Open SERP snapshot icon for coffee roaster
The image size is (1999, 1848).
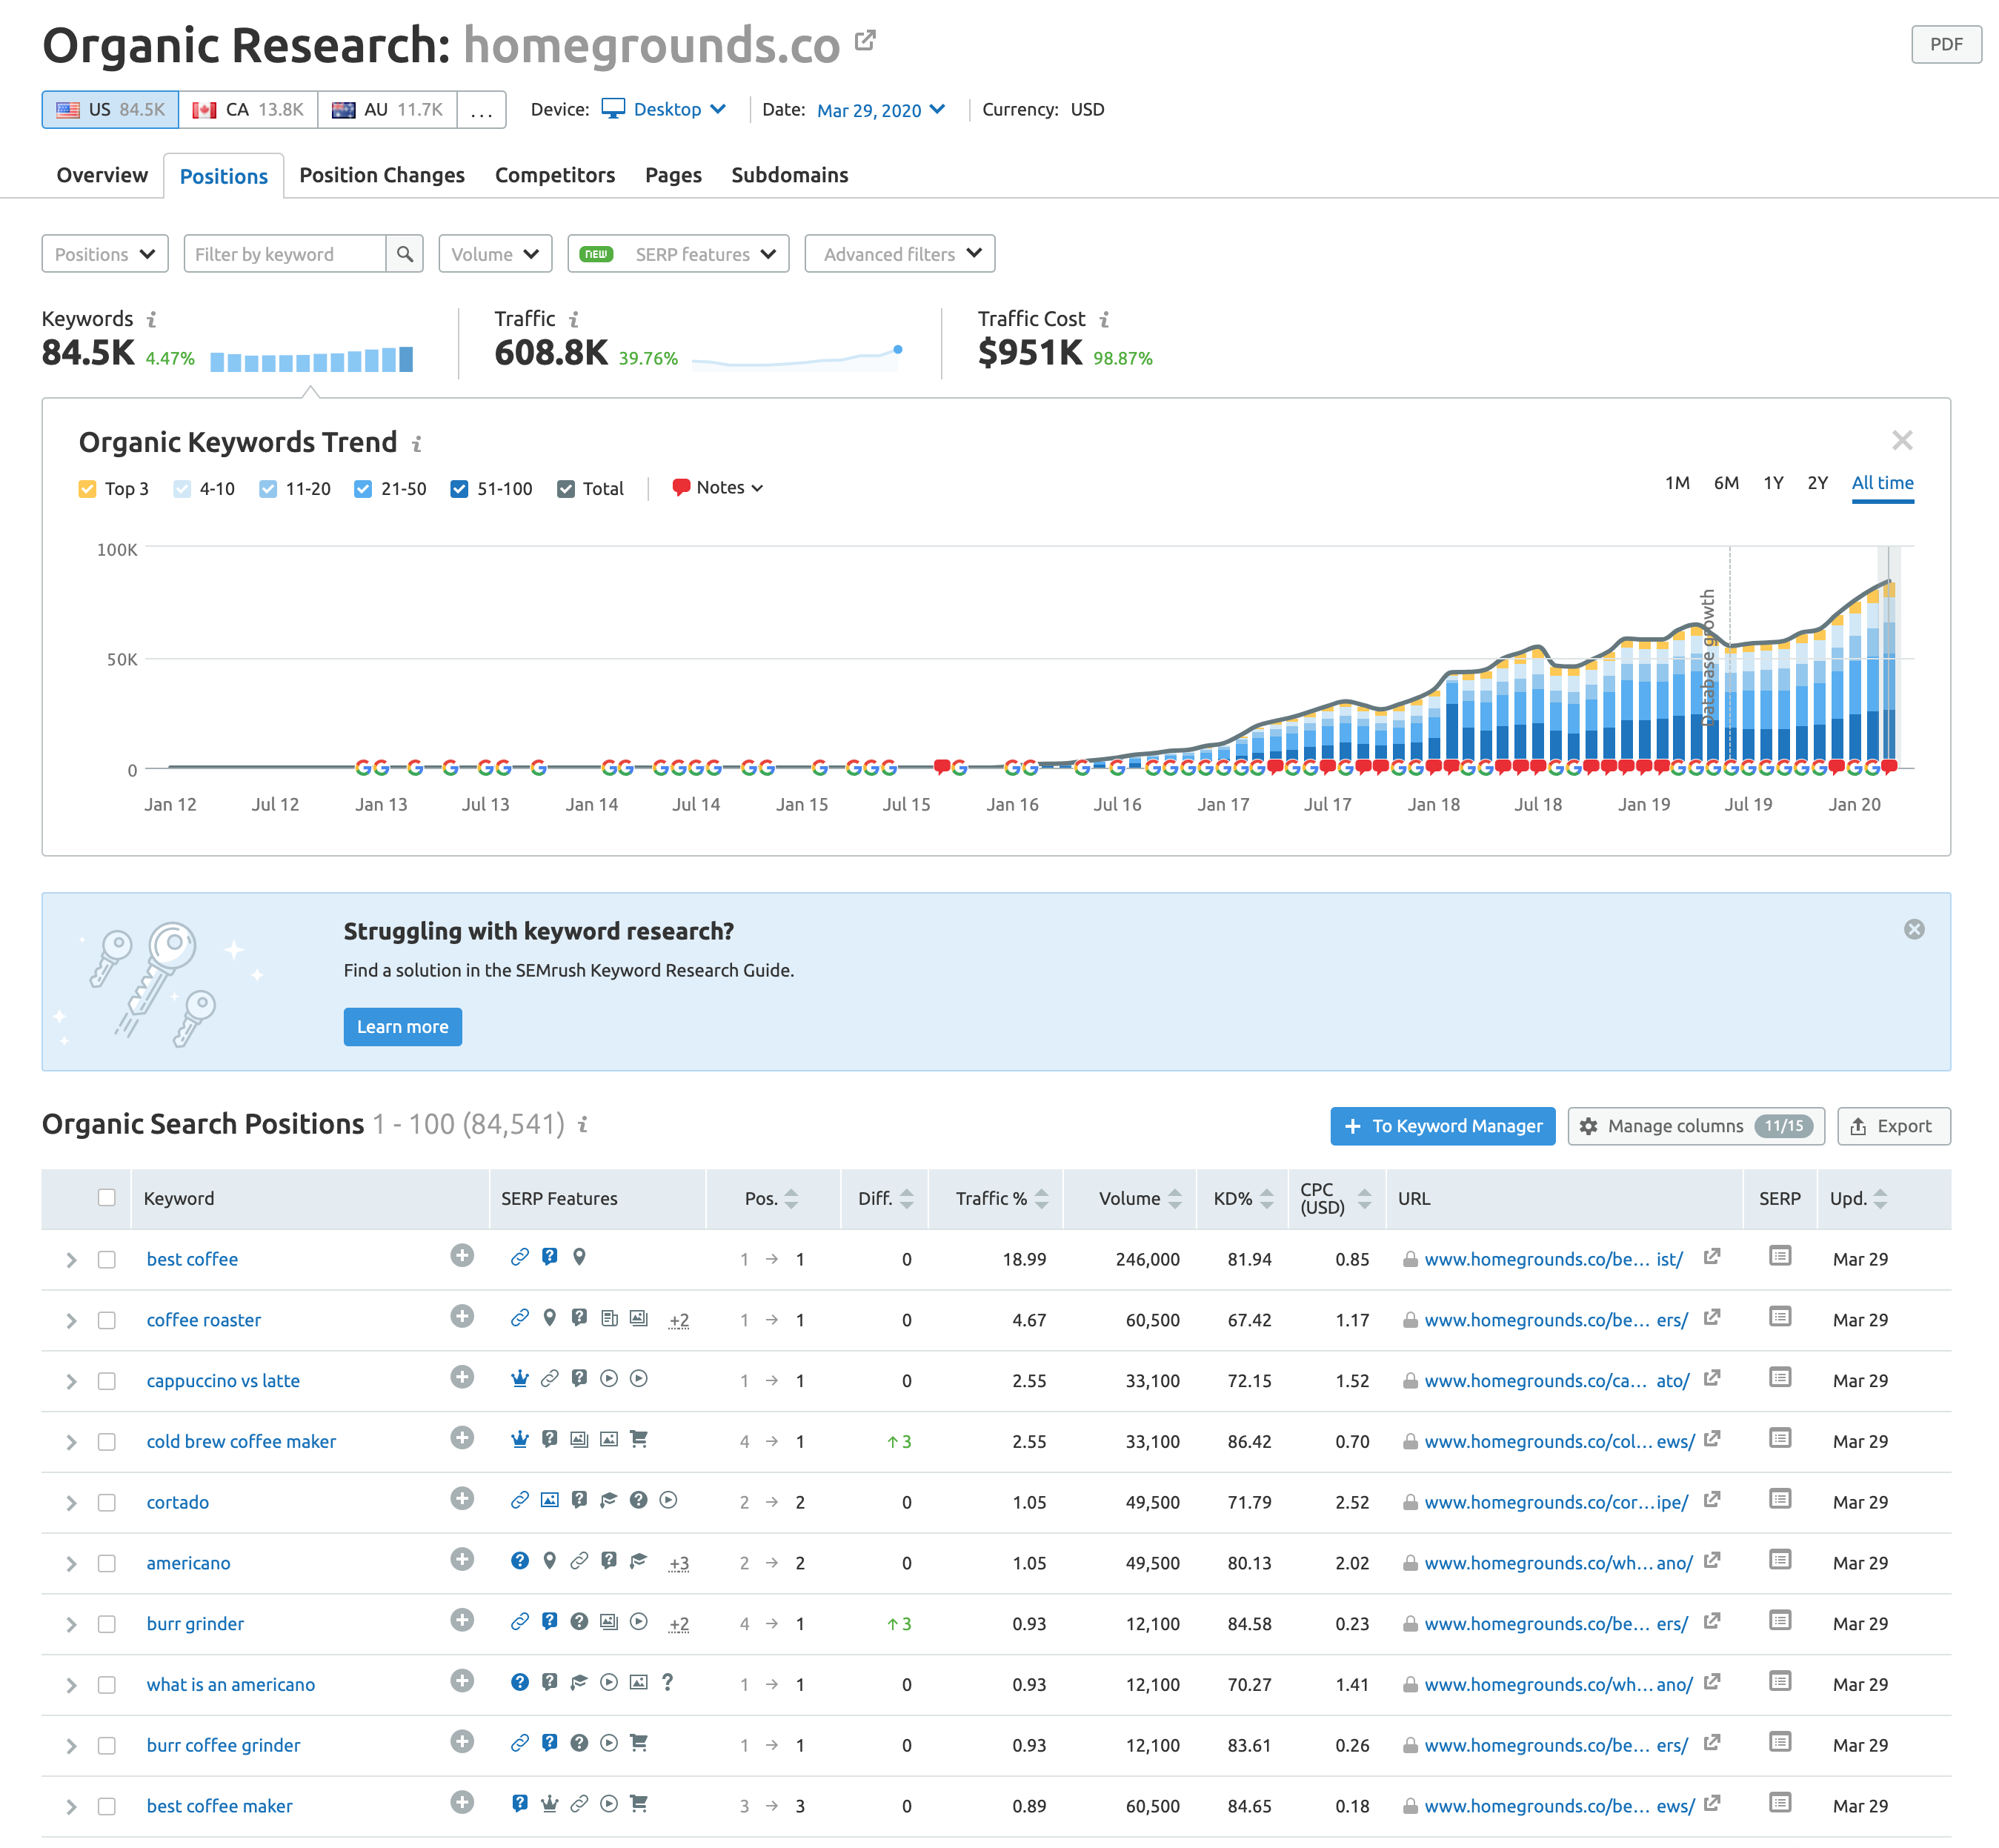[x=1779, y=1317]
